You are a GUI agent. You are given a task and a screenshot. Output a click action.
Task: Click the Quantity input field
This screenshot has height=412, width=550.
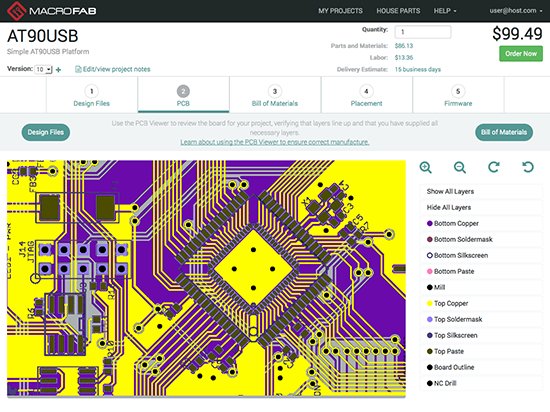(423, 32)
